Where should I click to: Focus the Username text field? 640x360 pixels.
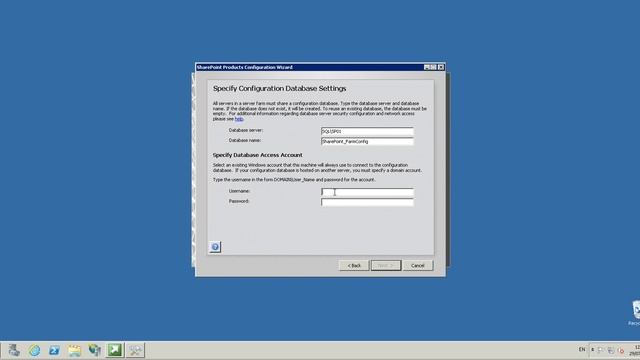[x=367, y=192]
